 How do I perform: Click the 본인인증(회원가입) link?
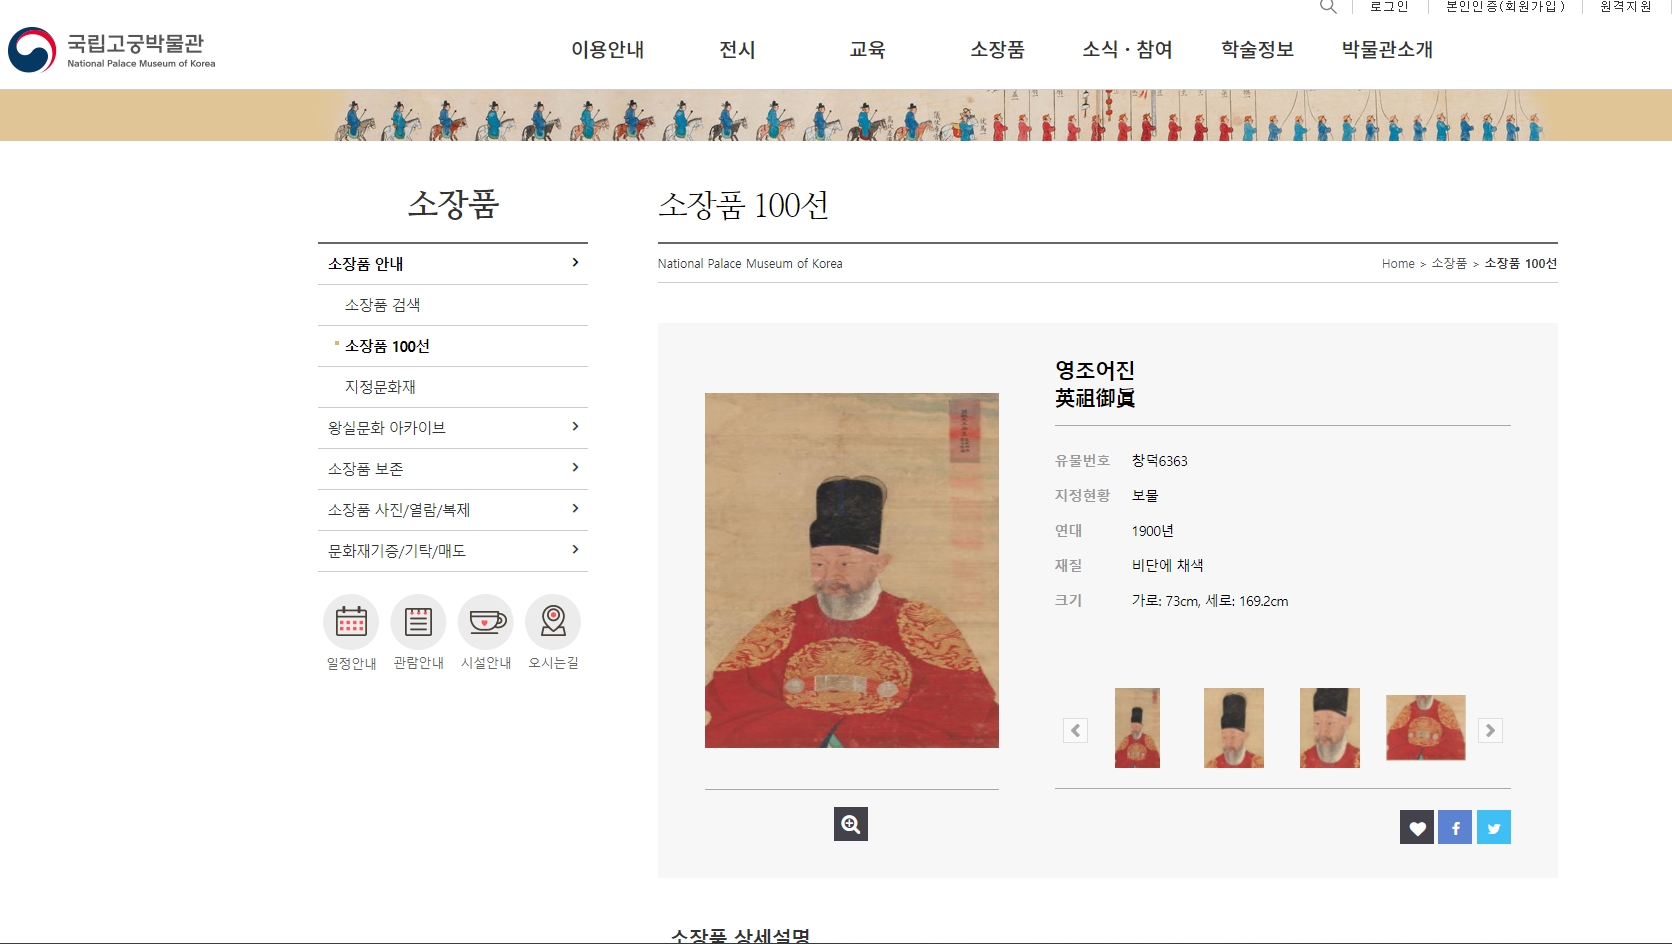point(1505,6)
